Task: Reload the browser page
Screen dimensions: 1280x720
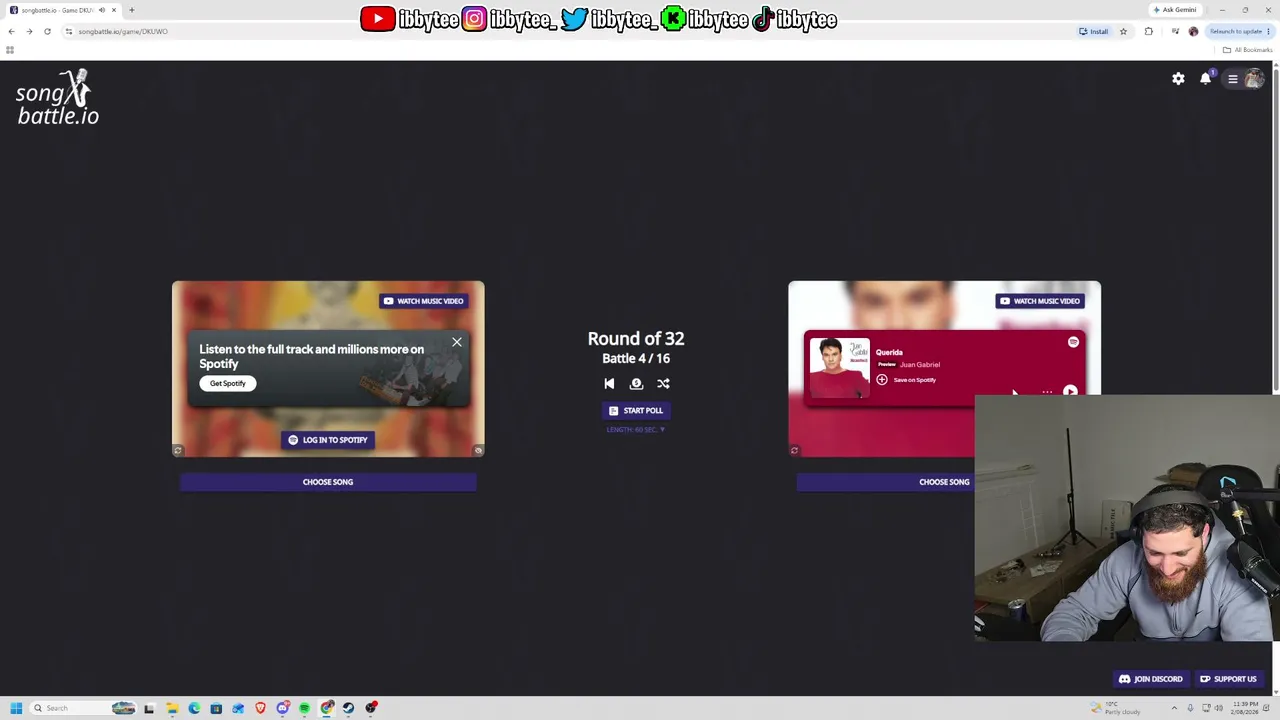Action: click(x=47, y=31)
